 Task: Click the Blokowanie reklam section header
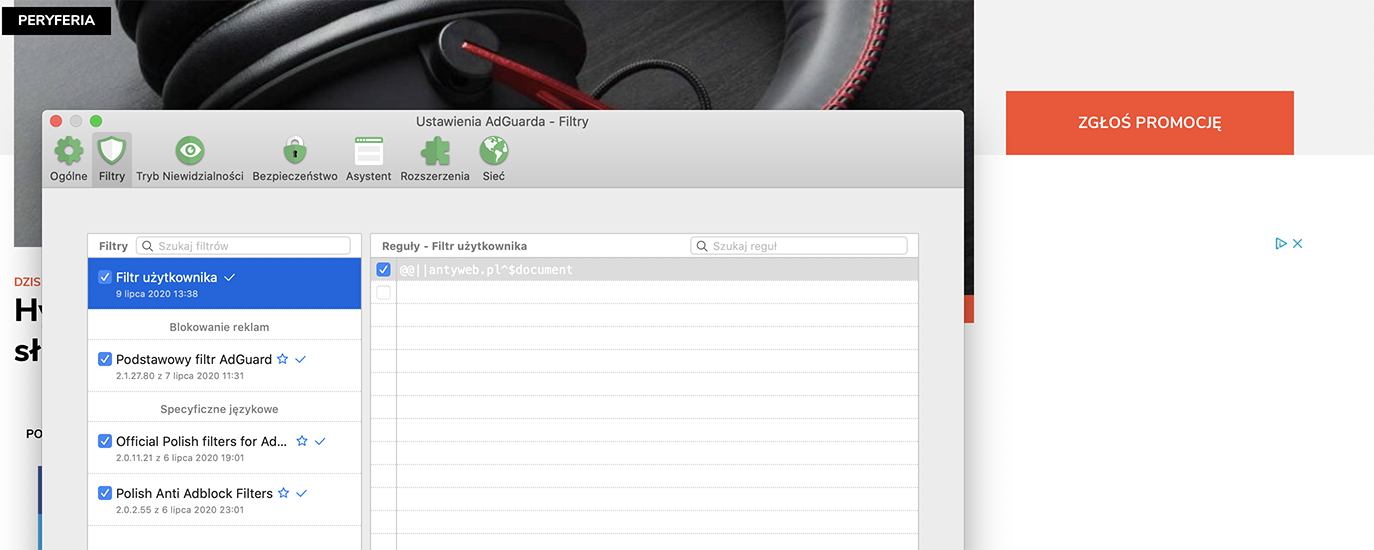tap(219, 327)
